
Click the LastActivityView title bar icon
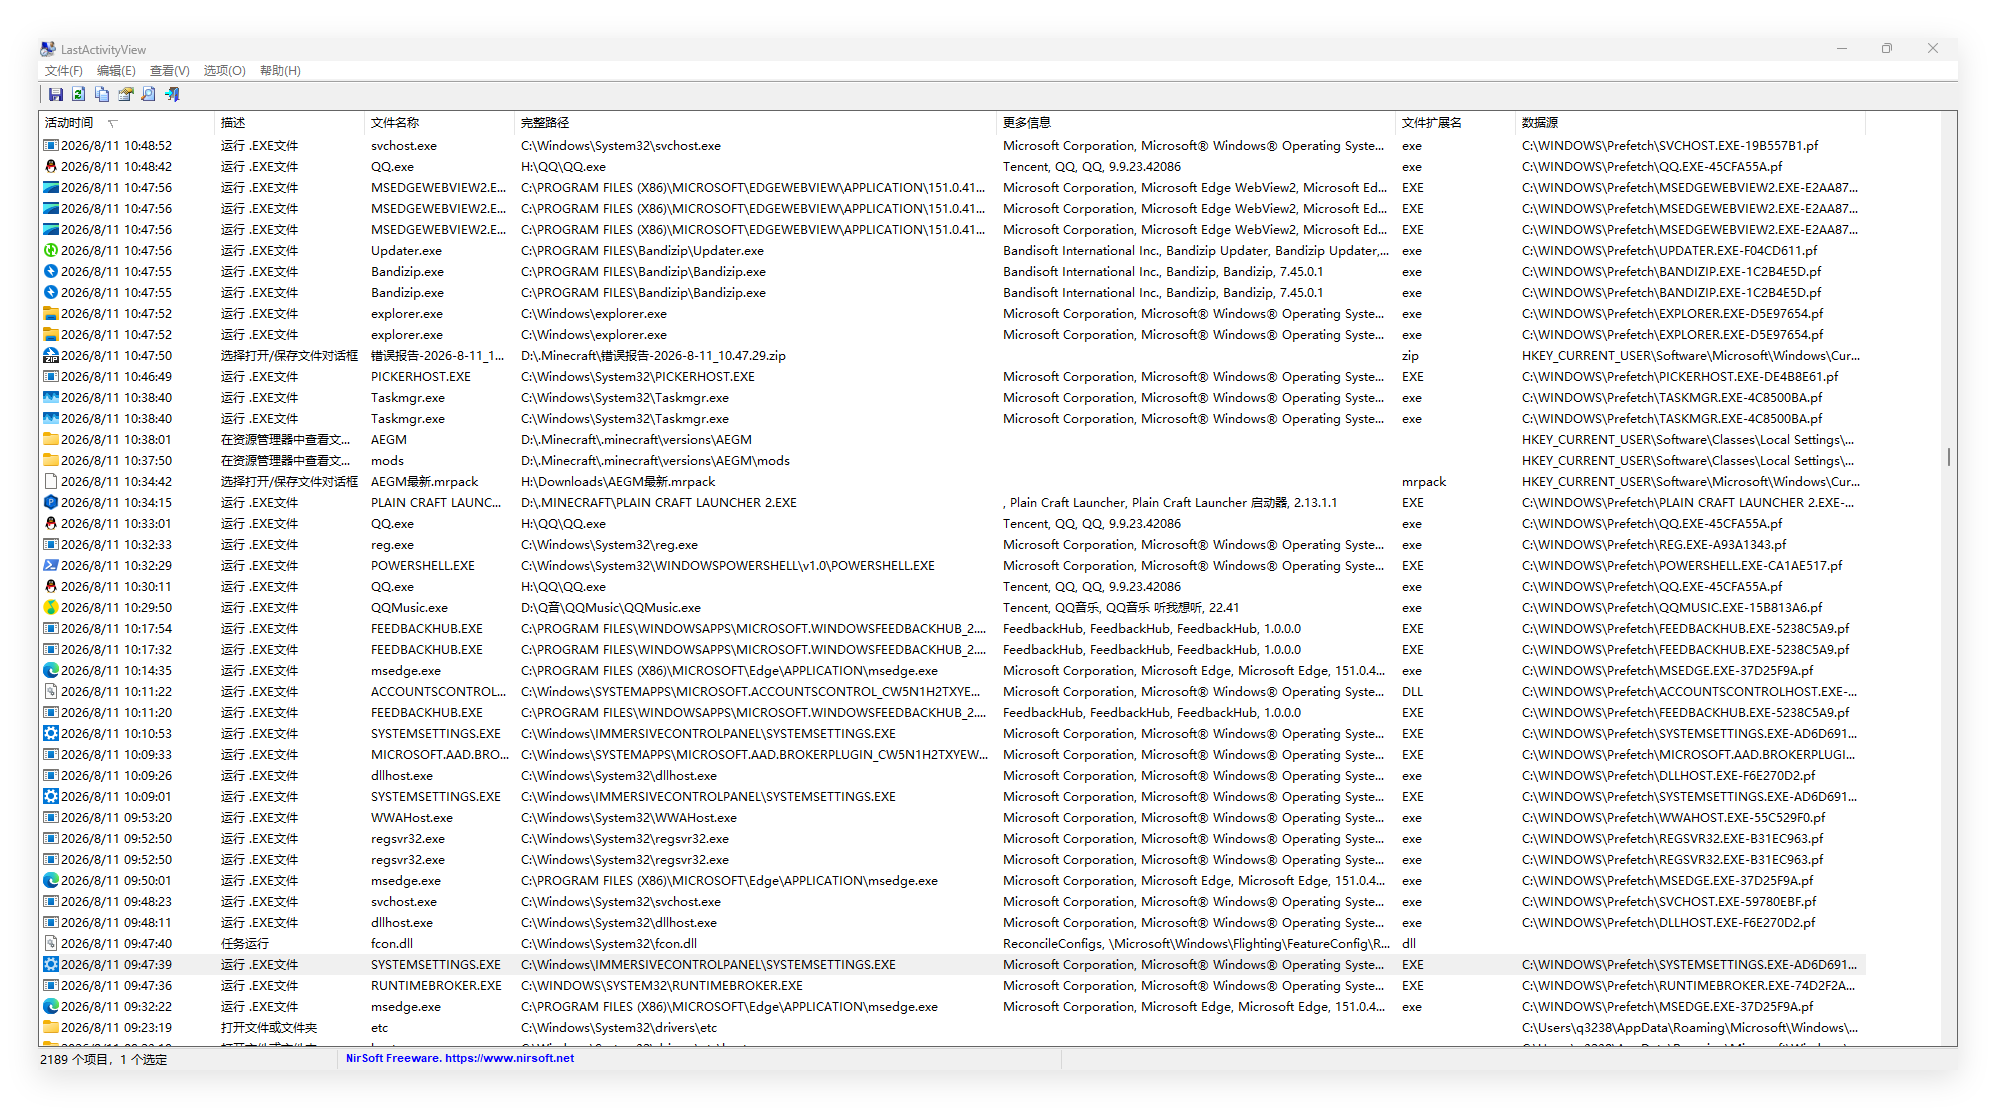48,49
